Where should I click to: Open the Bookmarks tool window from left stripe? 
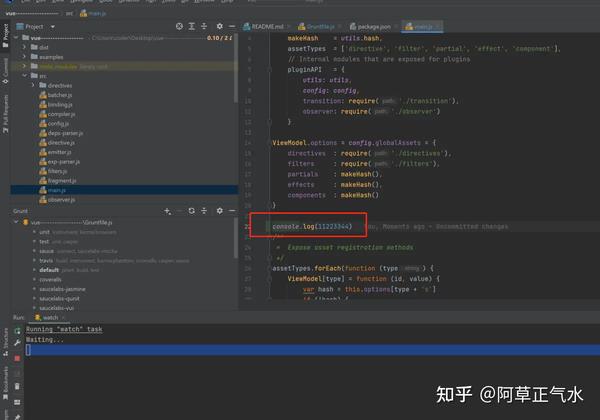click(x=5, y=384)
